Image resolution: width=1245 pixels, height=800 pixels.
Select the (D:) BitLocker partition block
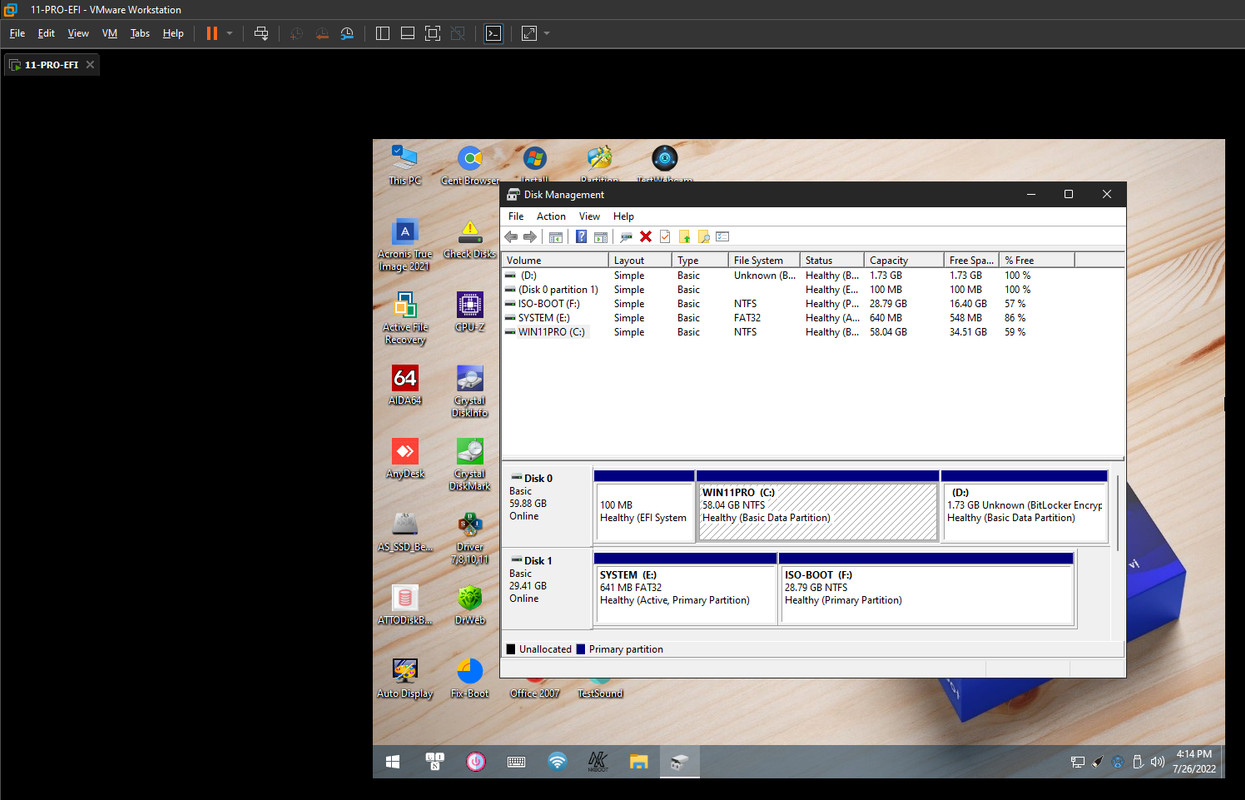coord(1025,506)
